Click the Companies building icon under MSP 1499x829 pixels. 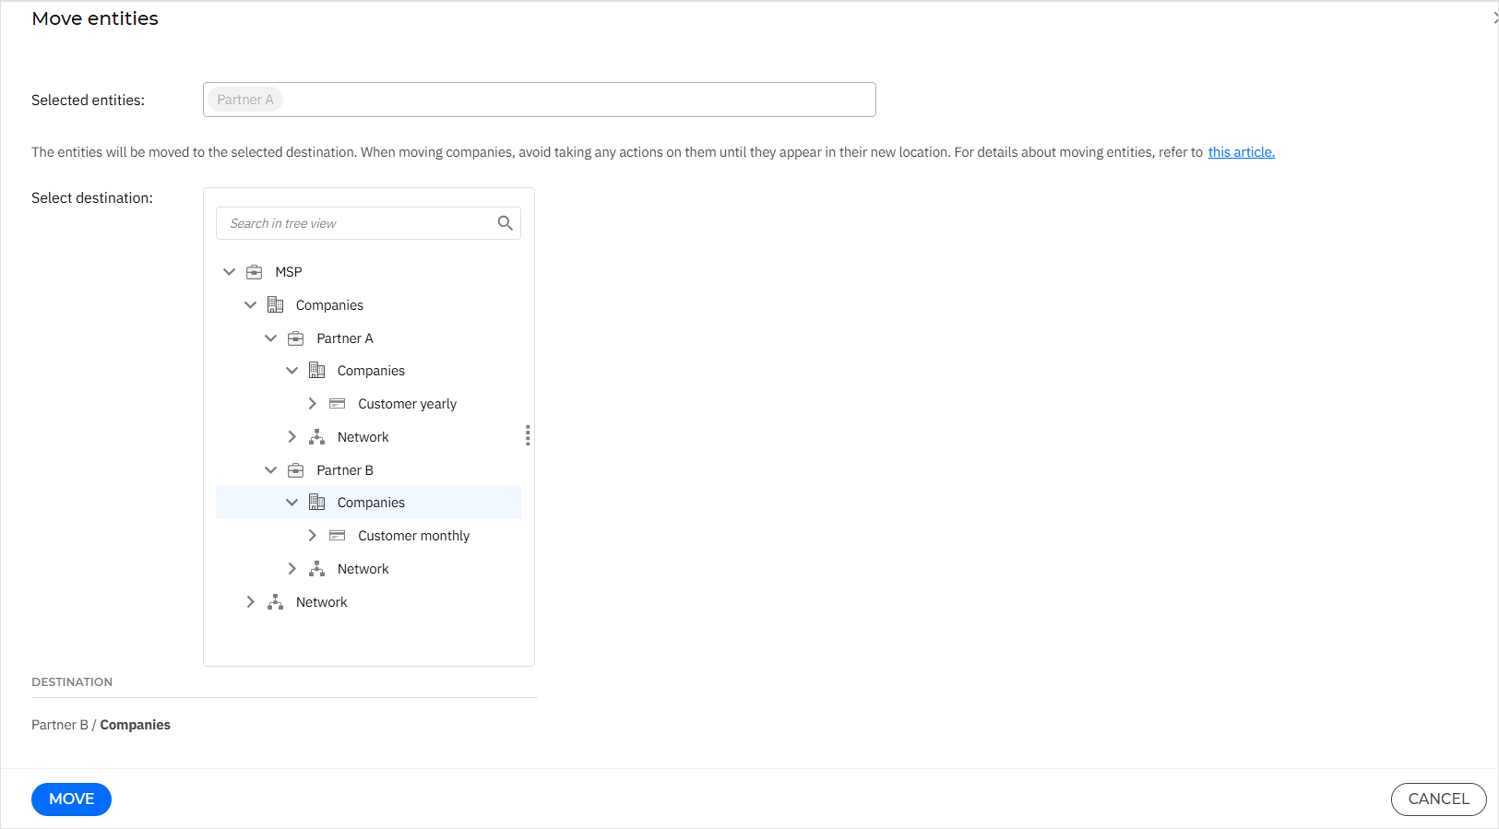pos(276,305)
